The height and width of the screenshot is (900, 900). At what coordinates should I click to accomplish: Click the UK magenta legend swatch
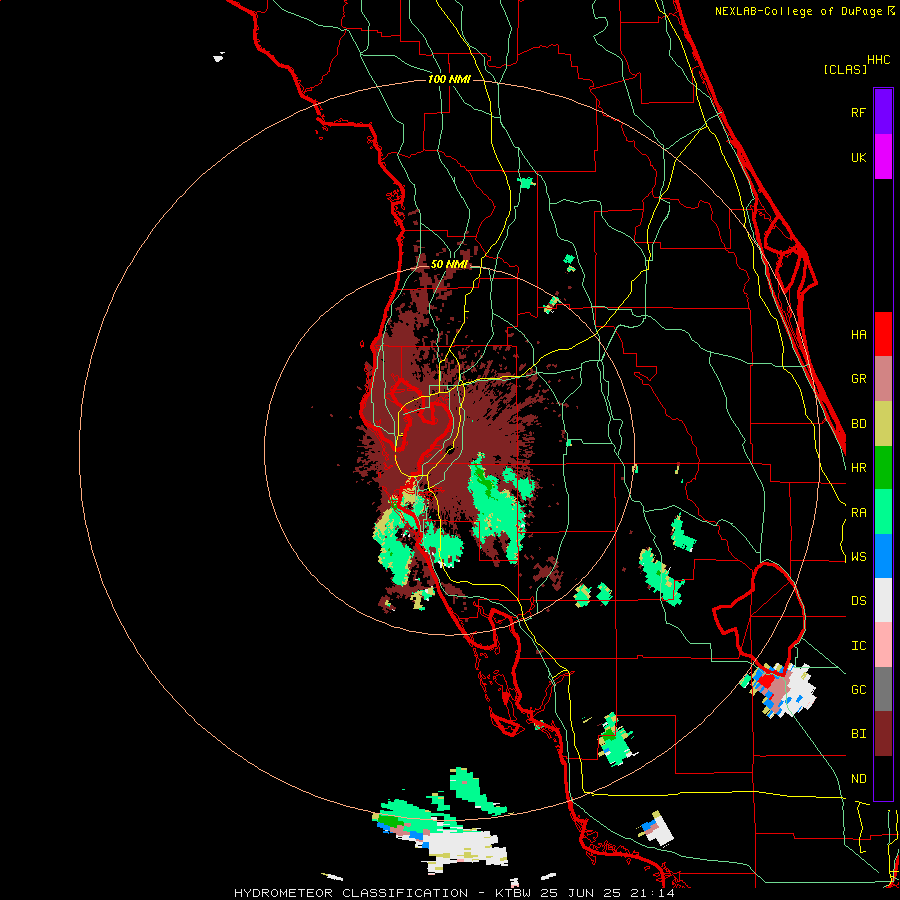pyautogui.click(x=883, y=156)
